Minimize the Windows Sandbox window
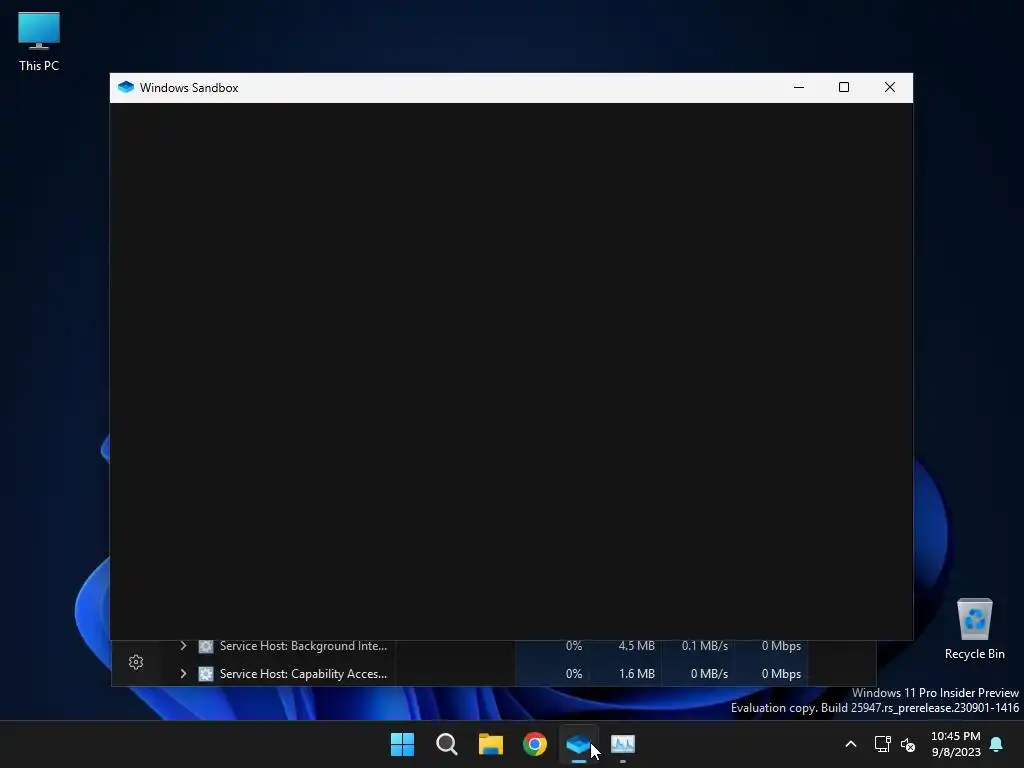Image resolution: width=1024 pixels, height=768 pixels. [799, 88]
